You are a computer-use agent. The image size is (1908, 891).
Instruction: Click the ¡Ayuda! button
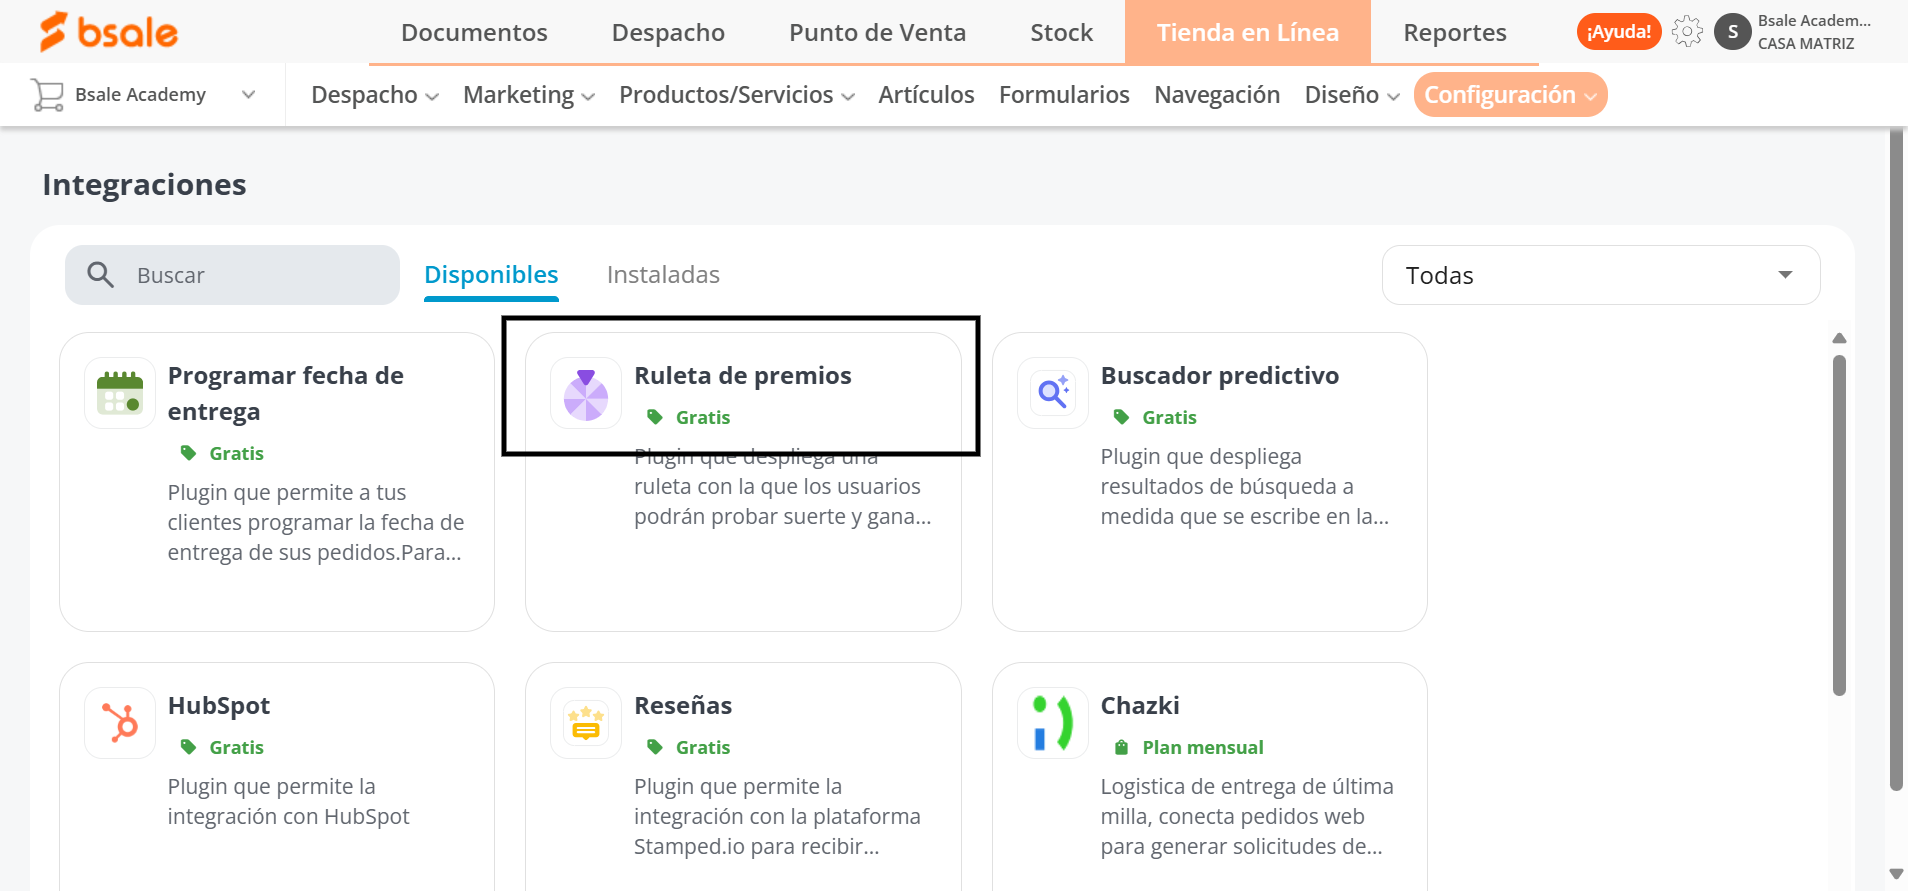1619,32
